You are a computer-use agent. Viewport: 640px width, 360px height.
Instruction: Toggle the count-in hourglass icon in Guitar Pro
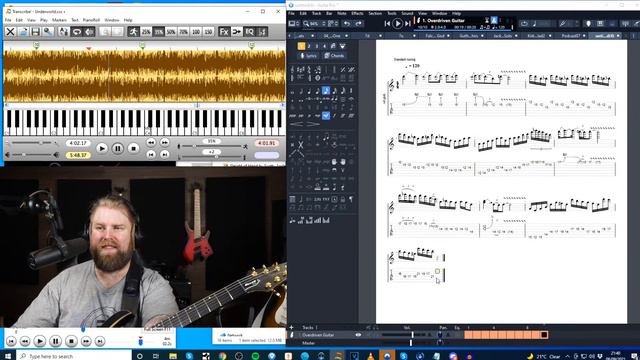[x=487, y=20]
